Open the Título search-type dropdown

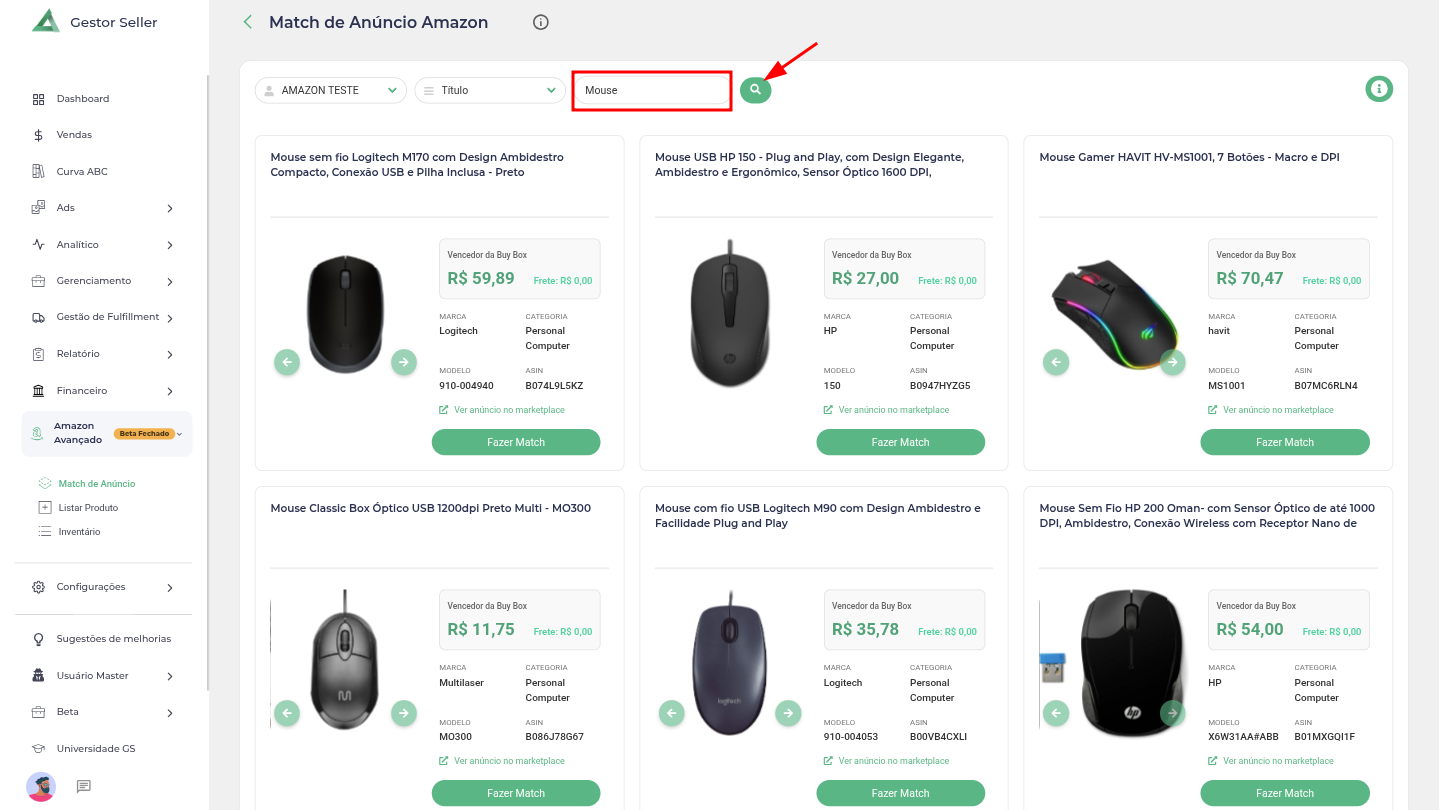pyautogui.click(x=490, y=90)
